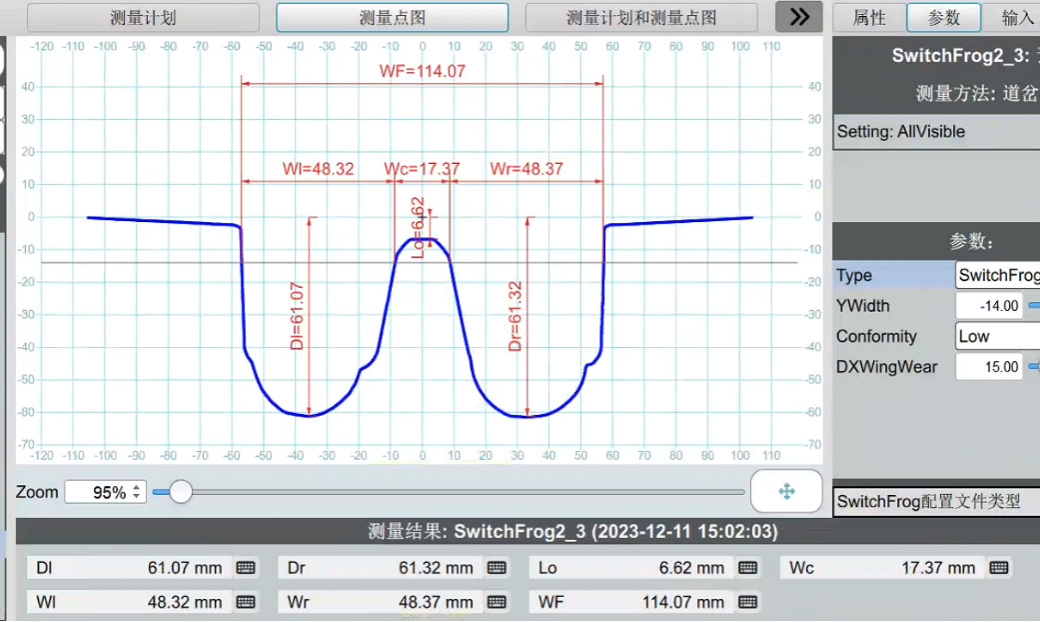Switch to the 测量计划和测量点图 tab

641,18
